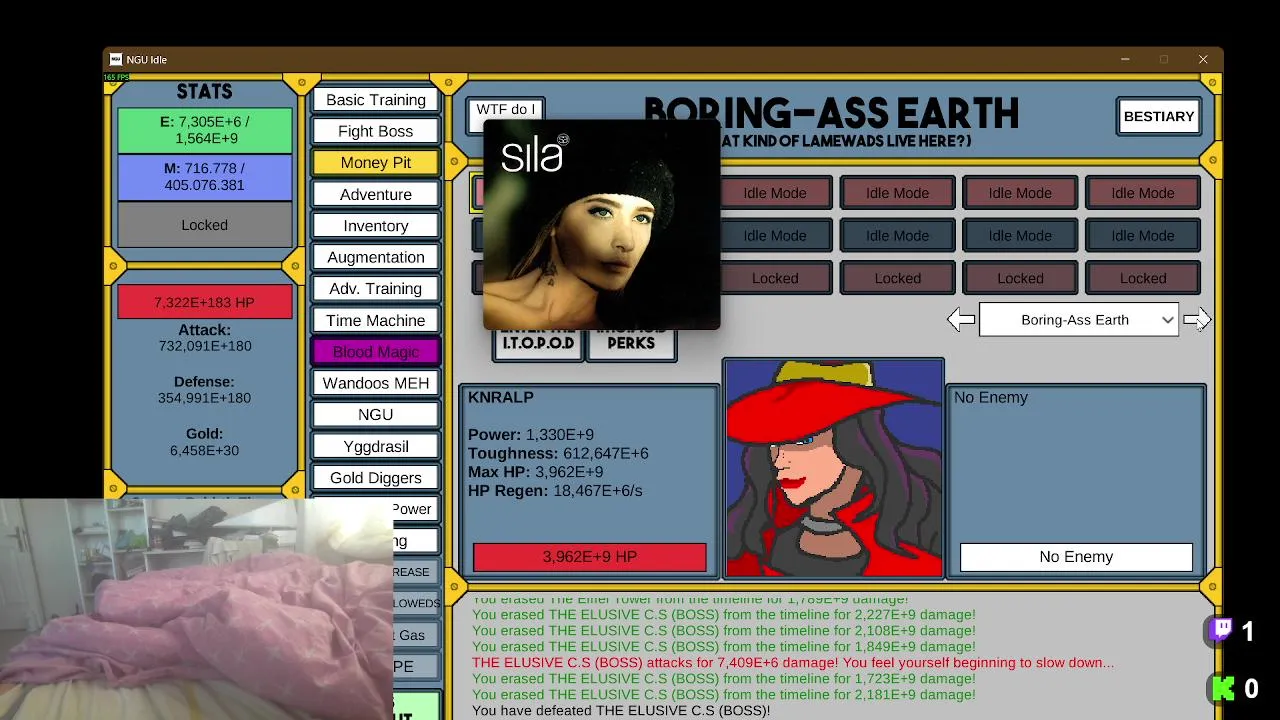Click the grey Locked resource in Stats
Viewport: 1280px width, 720px height.
point(205,225)
